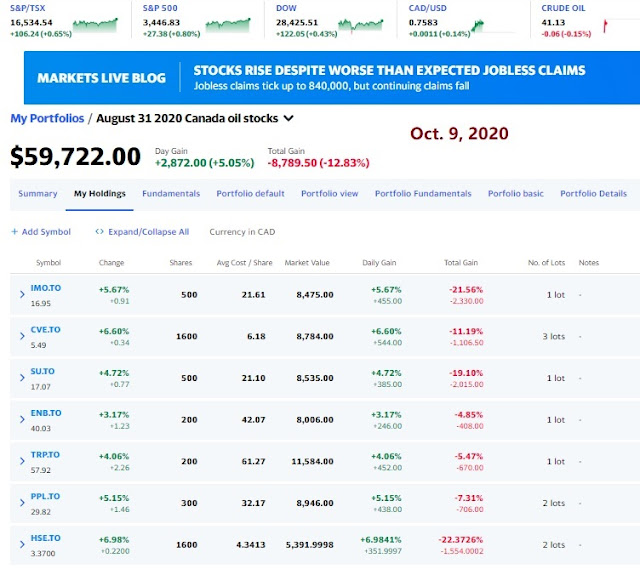The height and width of the screenshot is (575, 640).
Task: Open the HSE.TO ticker link
Action: click(45, 538)
